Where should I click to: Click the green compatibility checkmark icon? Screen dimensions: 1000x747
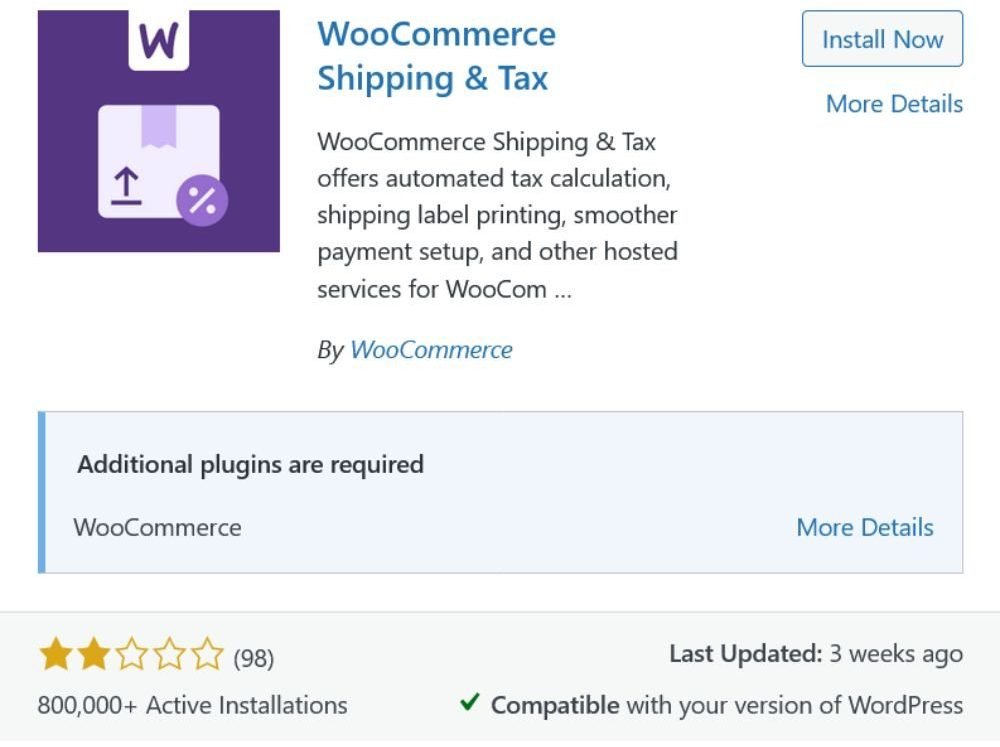469,702
